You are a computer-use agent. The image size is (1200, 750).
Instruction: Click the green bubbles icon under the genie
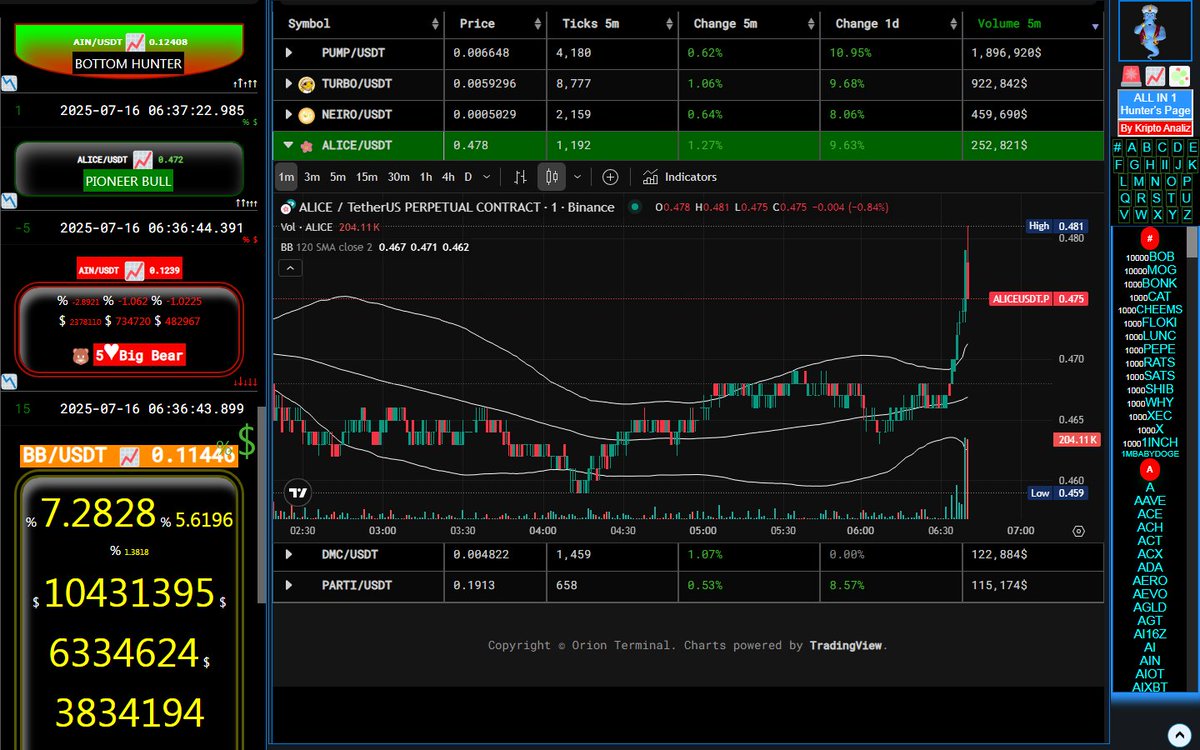tap(1179, 76)
